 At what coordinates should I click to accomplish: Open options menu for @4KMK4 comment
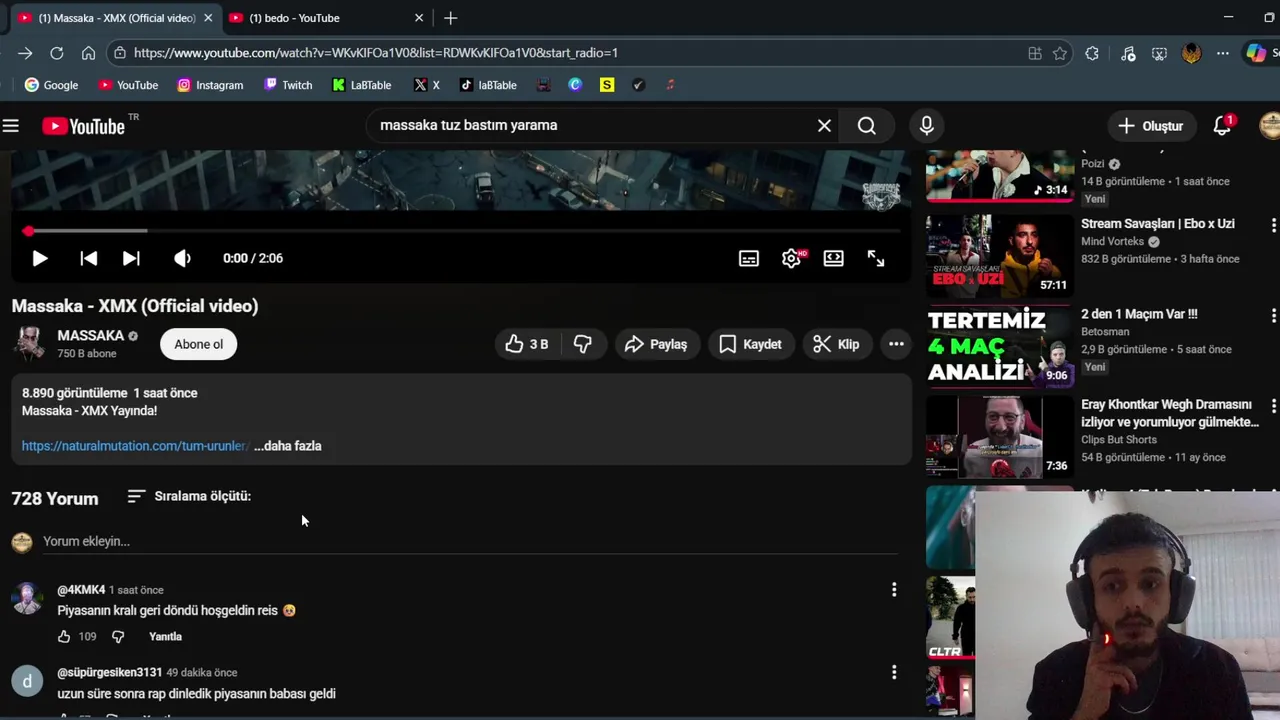point(894,590)
